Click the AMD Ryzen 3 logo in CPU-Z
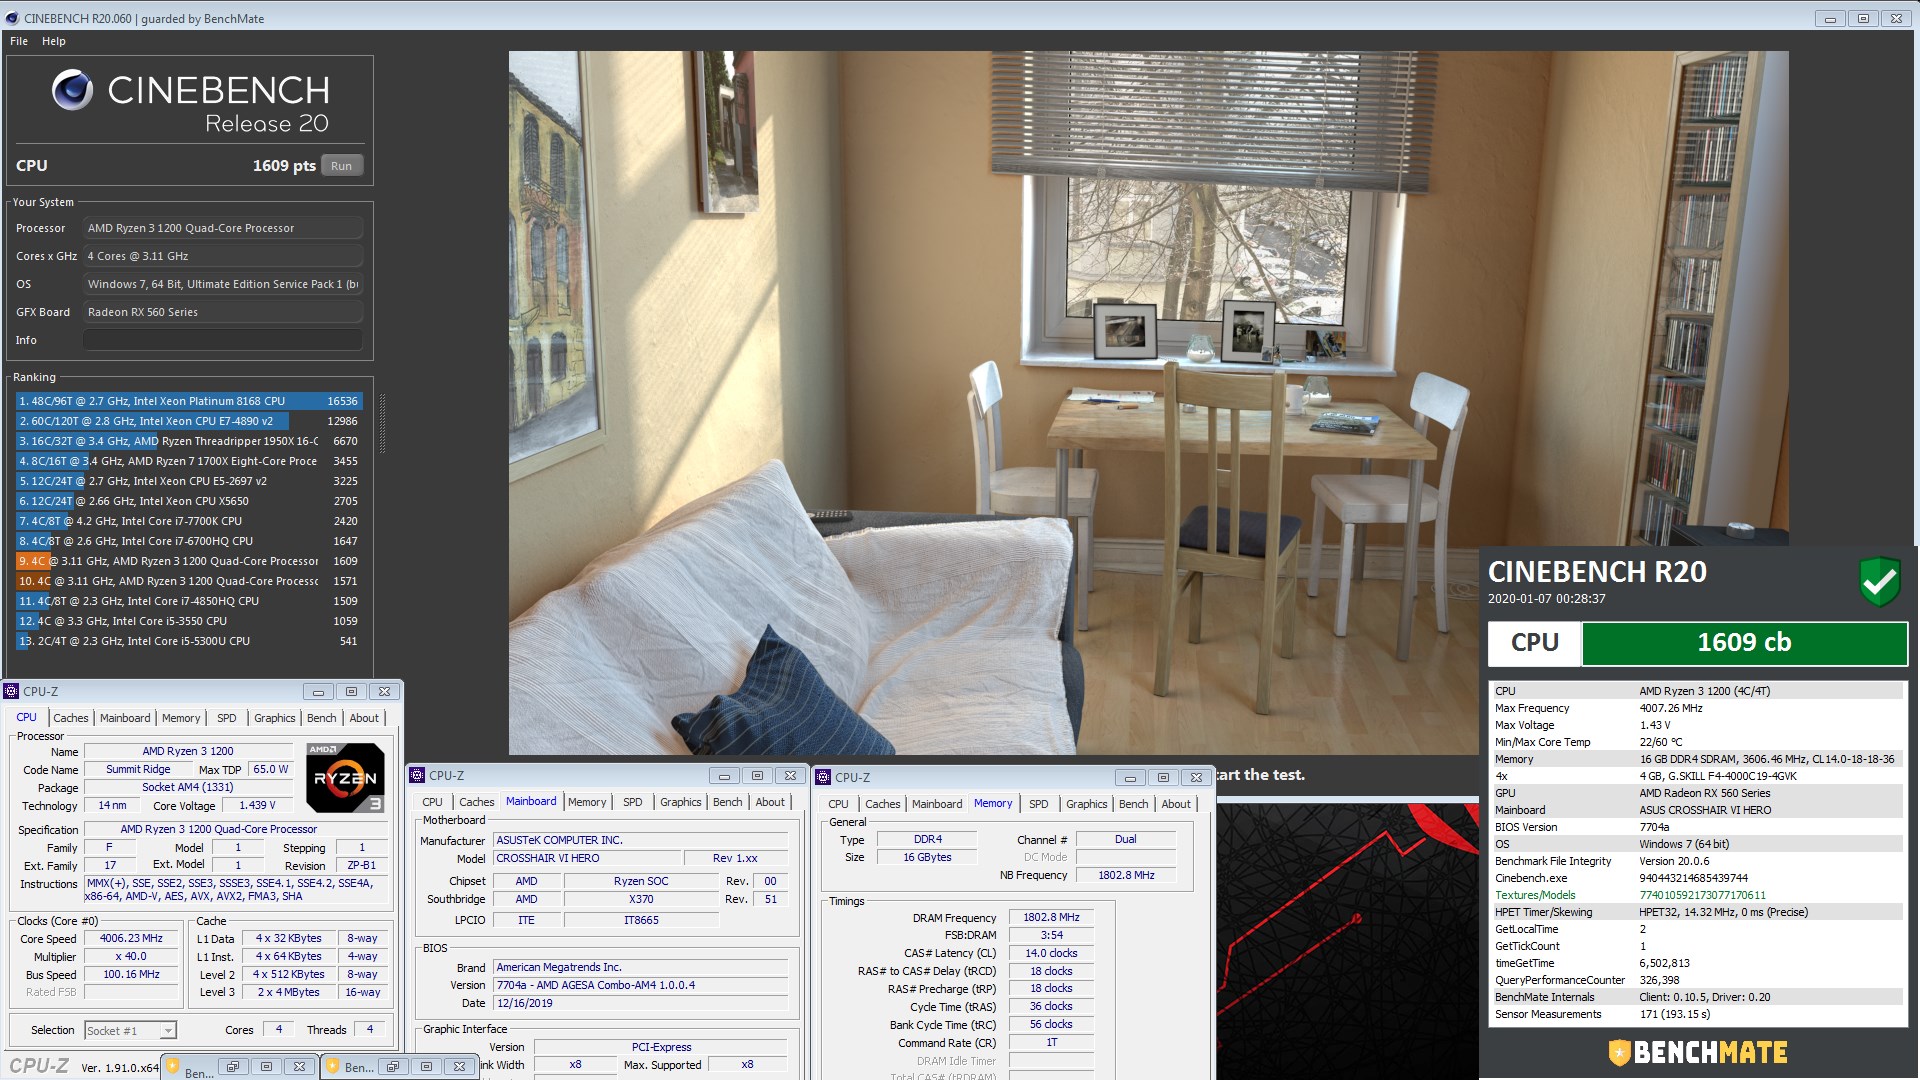 click(x=345, y=777)
